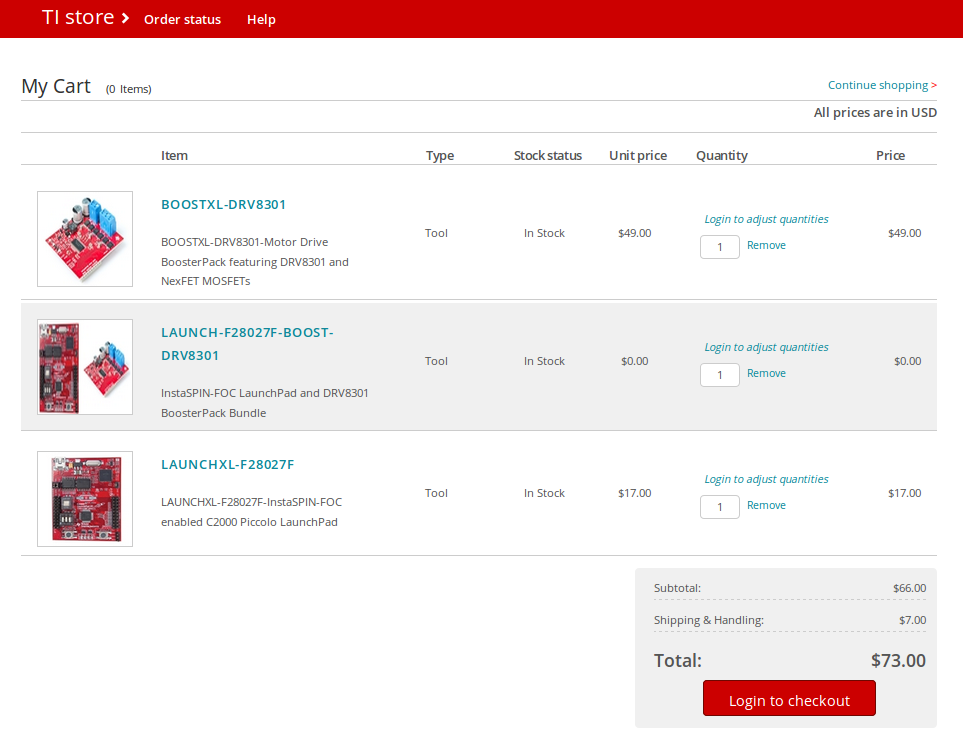Select the $7.00 shipping and handling value

pyautogui.click(x=912, y=620)
